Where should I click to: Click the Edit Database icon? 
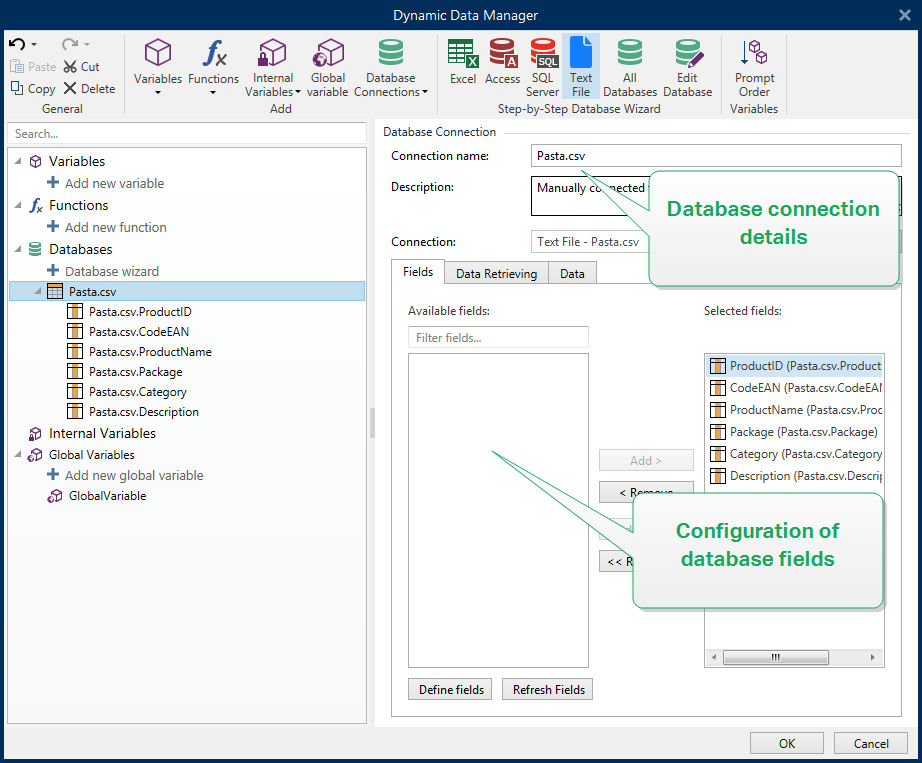687,66
